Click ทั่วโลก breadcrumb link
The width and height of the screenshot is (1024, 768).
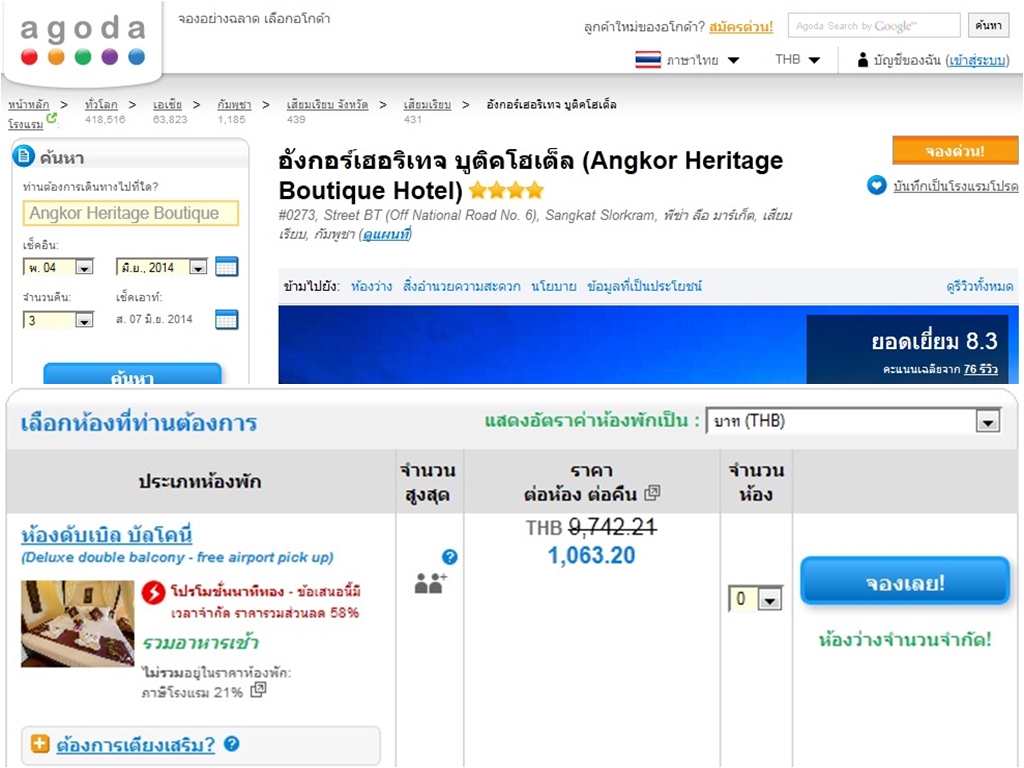point(101,104)
